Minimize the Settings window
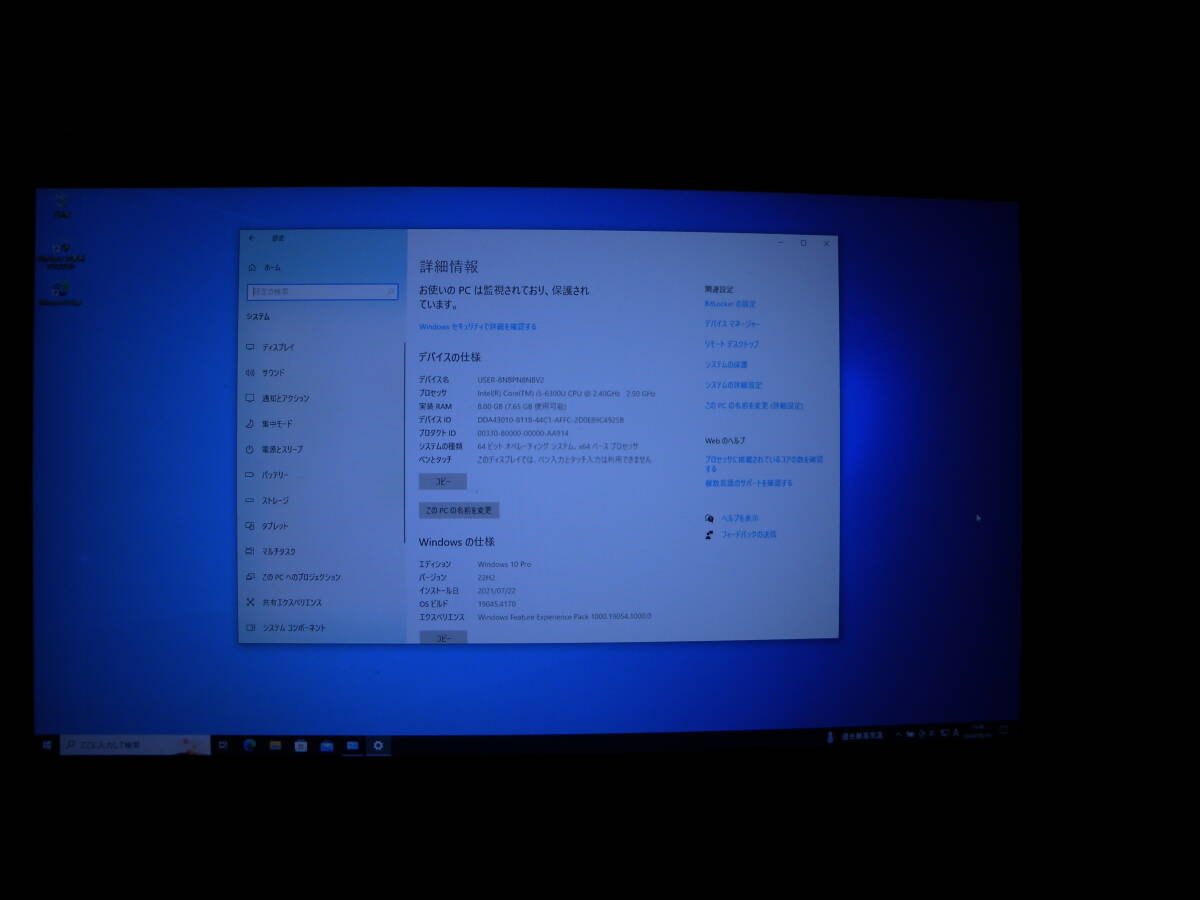 pos(780,243)
